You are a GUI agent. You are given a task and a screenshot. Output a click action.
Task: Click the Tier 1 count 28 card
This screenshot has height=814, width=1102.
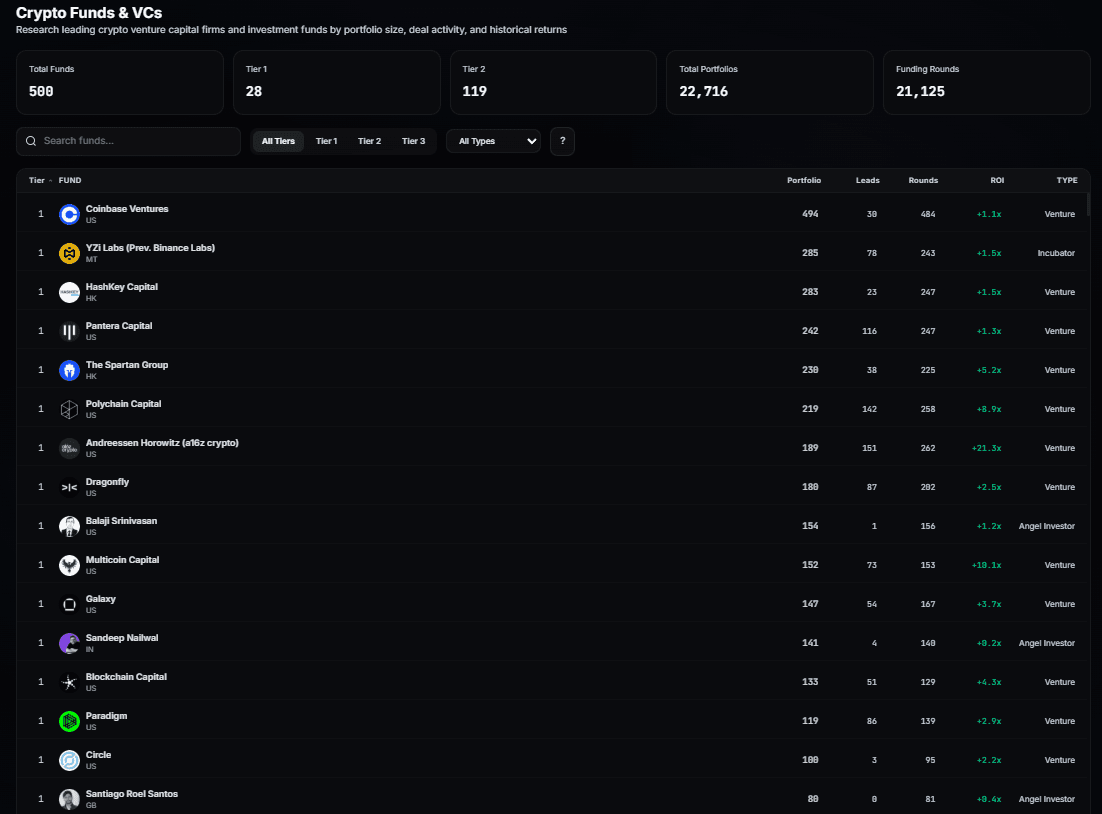pos(337,82)
